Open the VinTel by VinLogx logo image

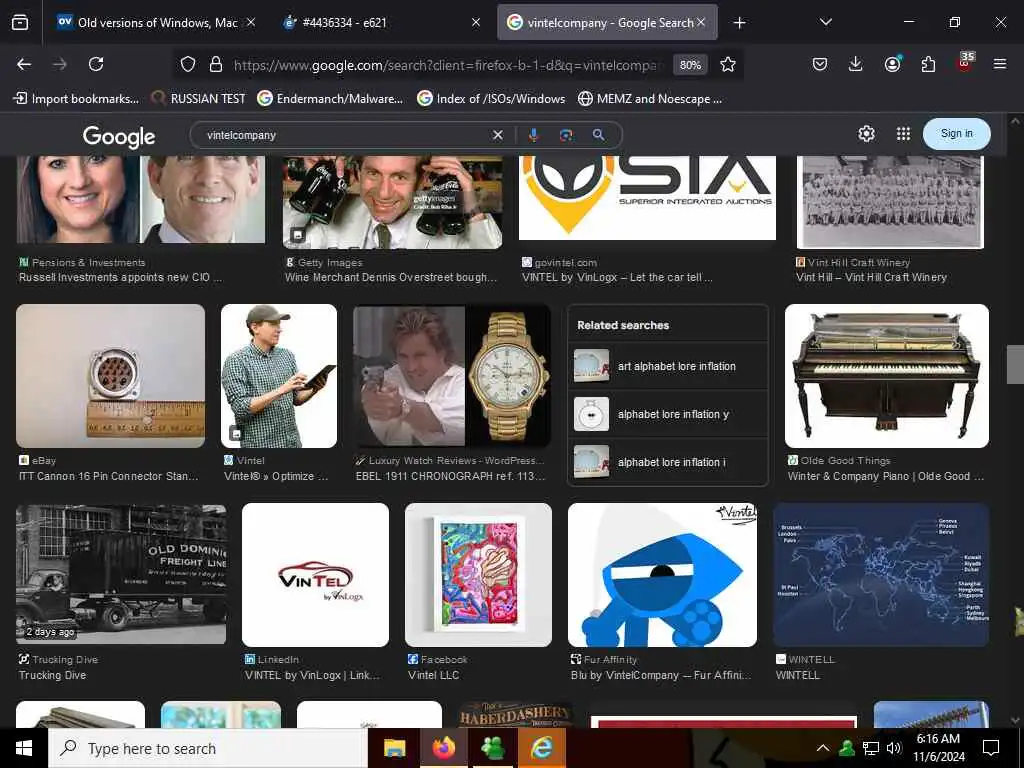315,575
